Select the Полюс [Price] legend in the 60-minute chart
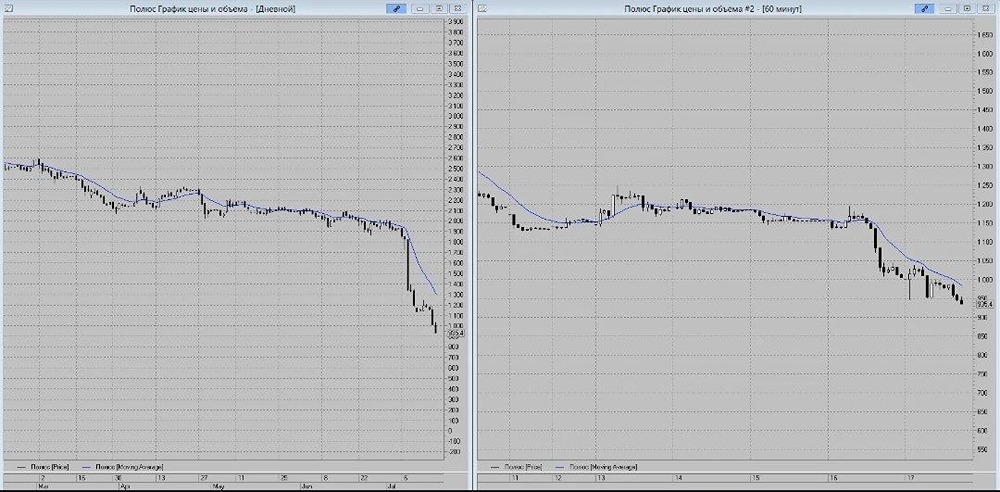Viewport: 1000px width, 492px height. tap(515, 467)
